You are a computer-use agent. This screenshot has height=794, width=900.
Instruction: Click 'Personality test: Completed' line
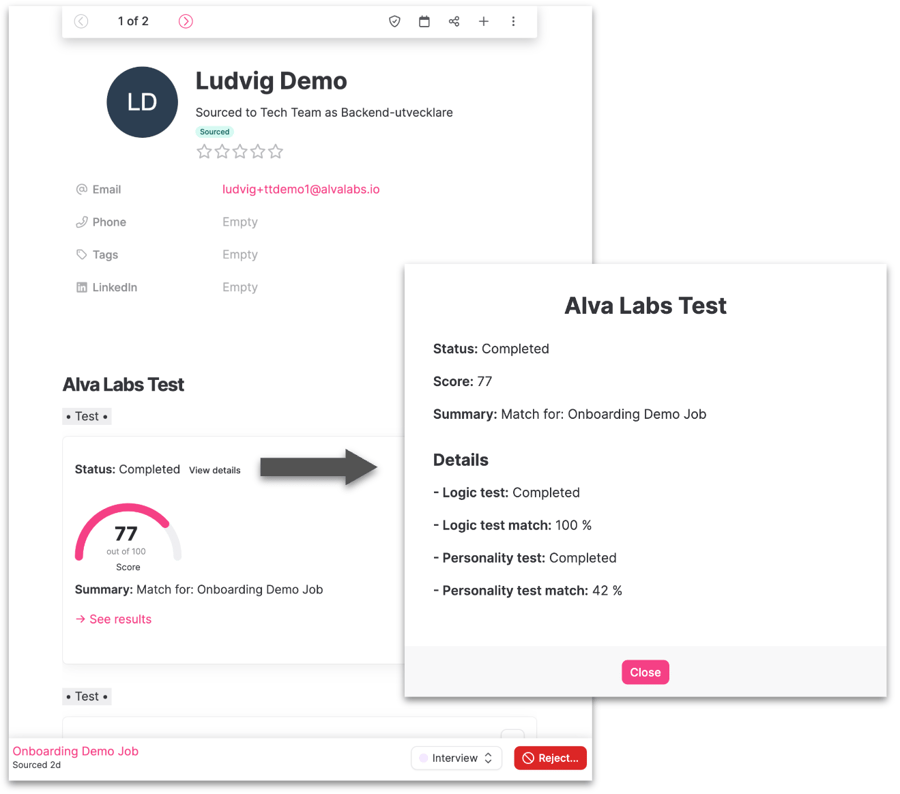(x=525, y=558)
